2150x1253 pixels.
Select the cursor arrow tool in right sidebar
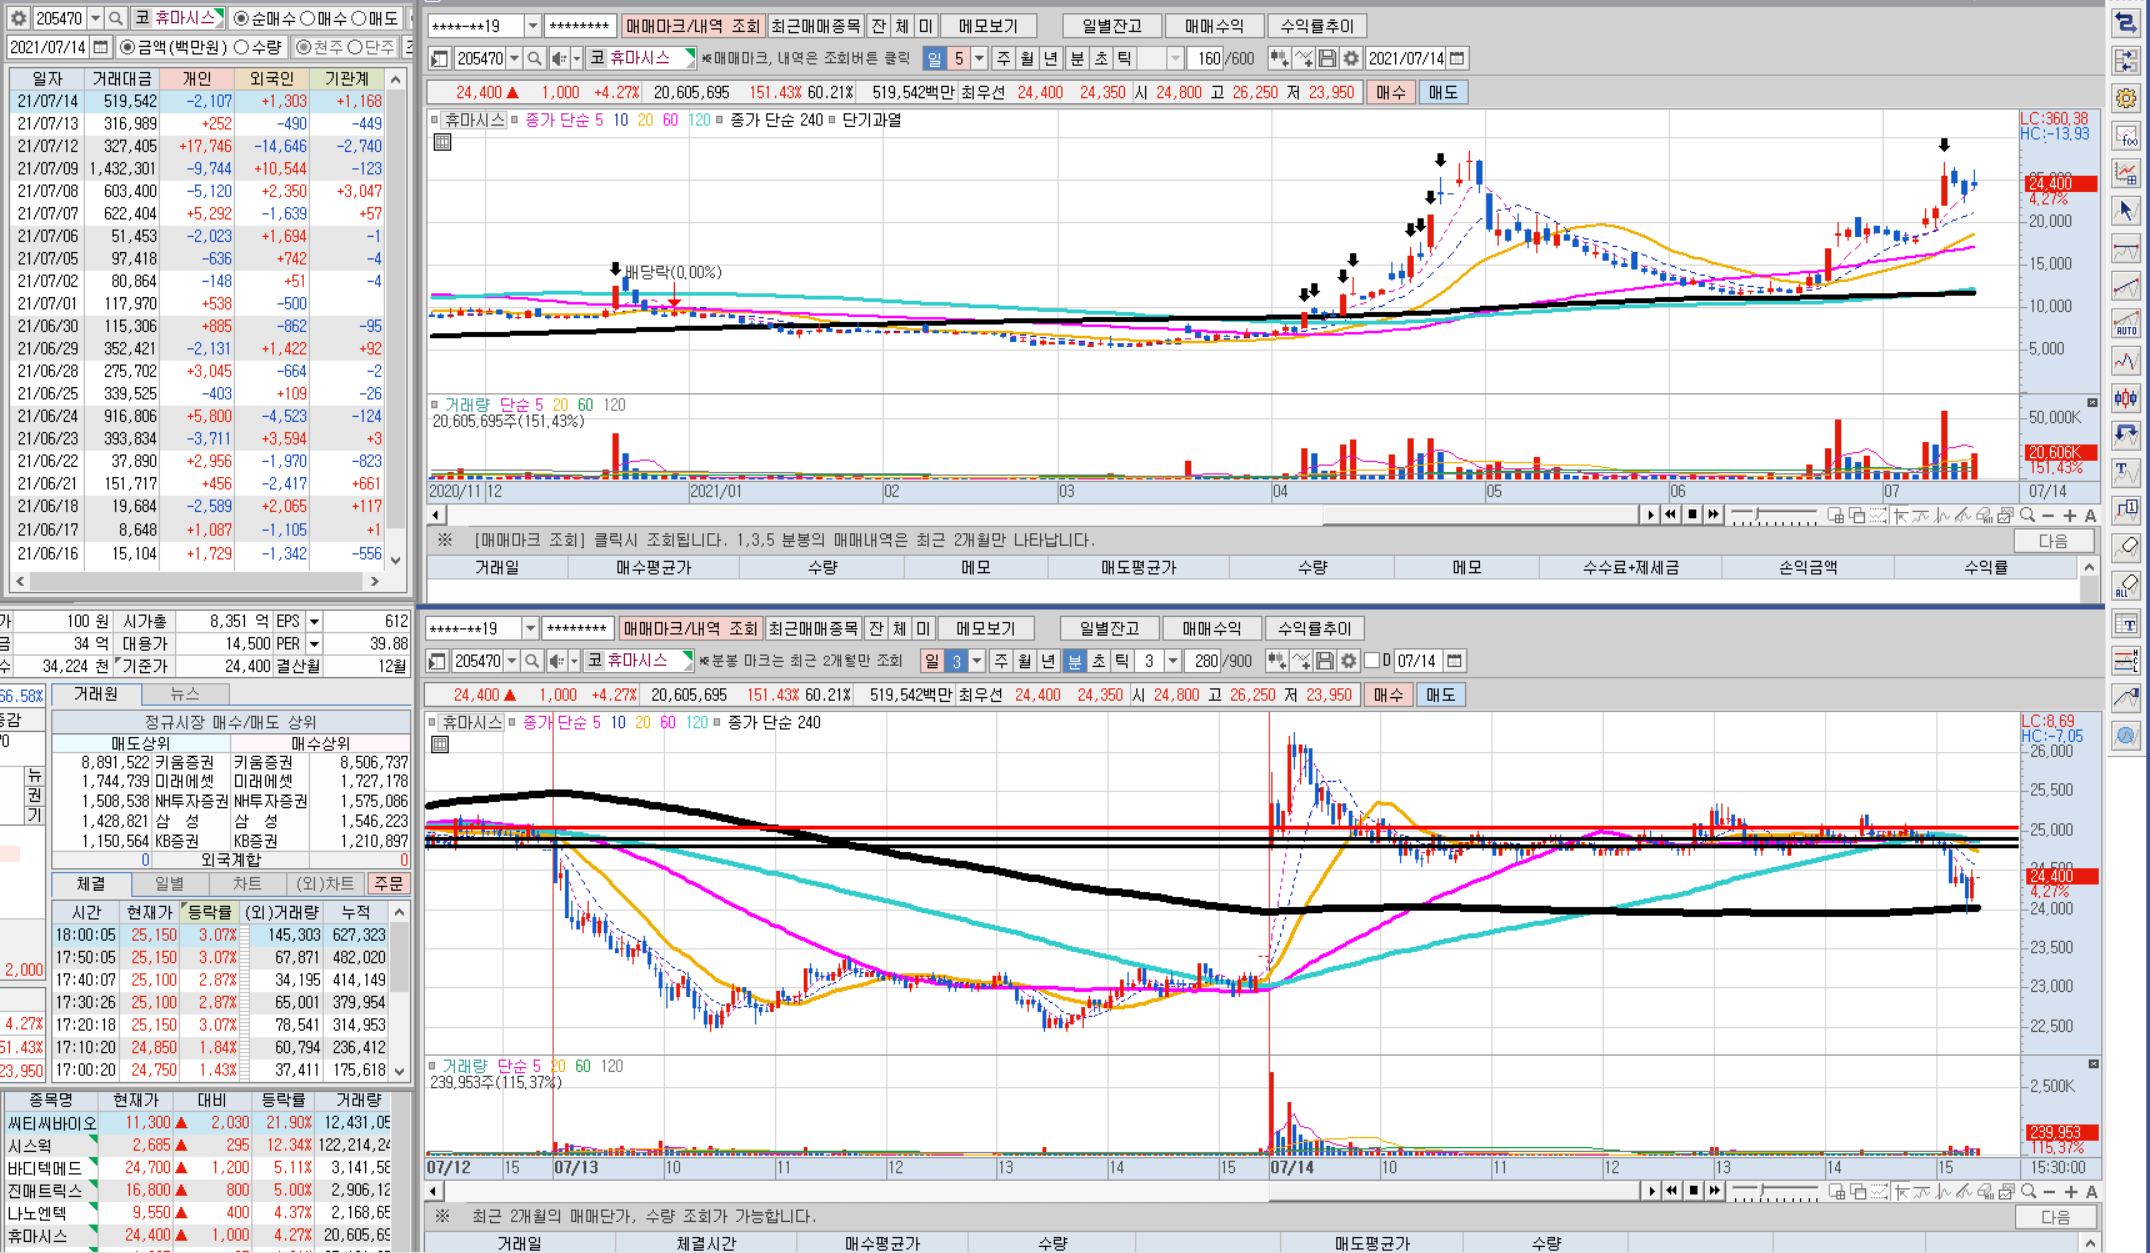click(2126, 210)
